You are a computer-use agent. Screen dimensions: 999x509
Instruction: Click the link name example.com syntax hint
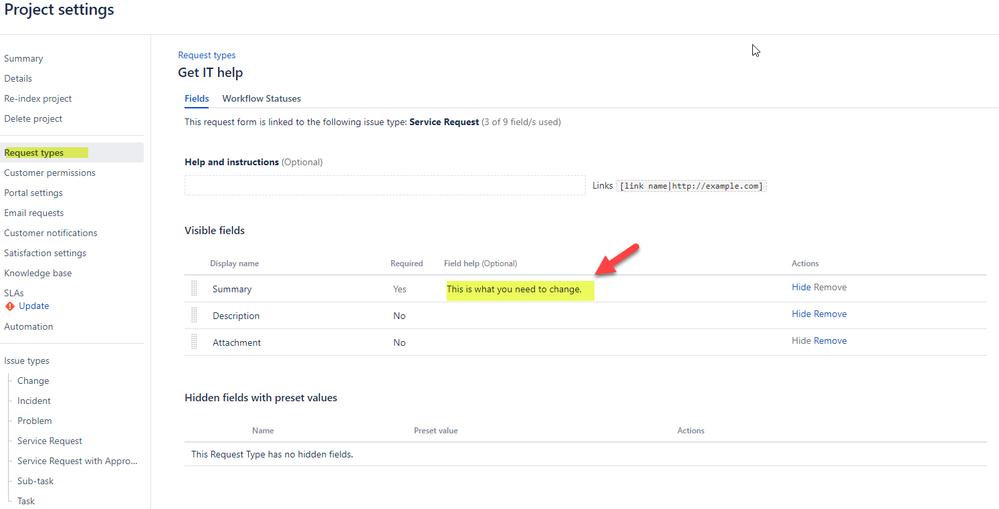point(691,186)
